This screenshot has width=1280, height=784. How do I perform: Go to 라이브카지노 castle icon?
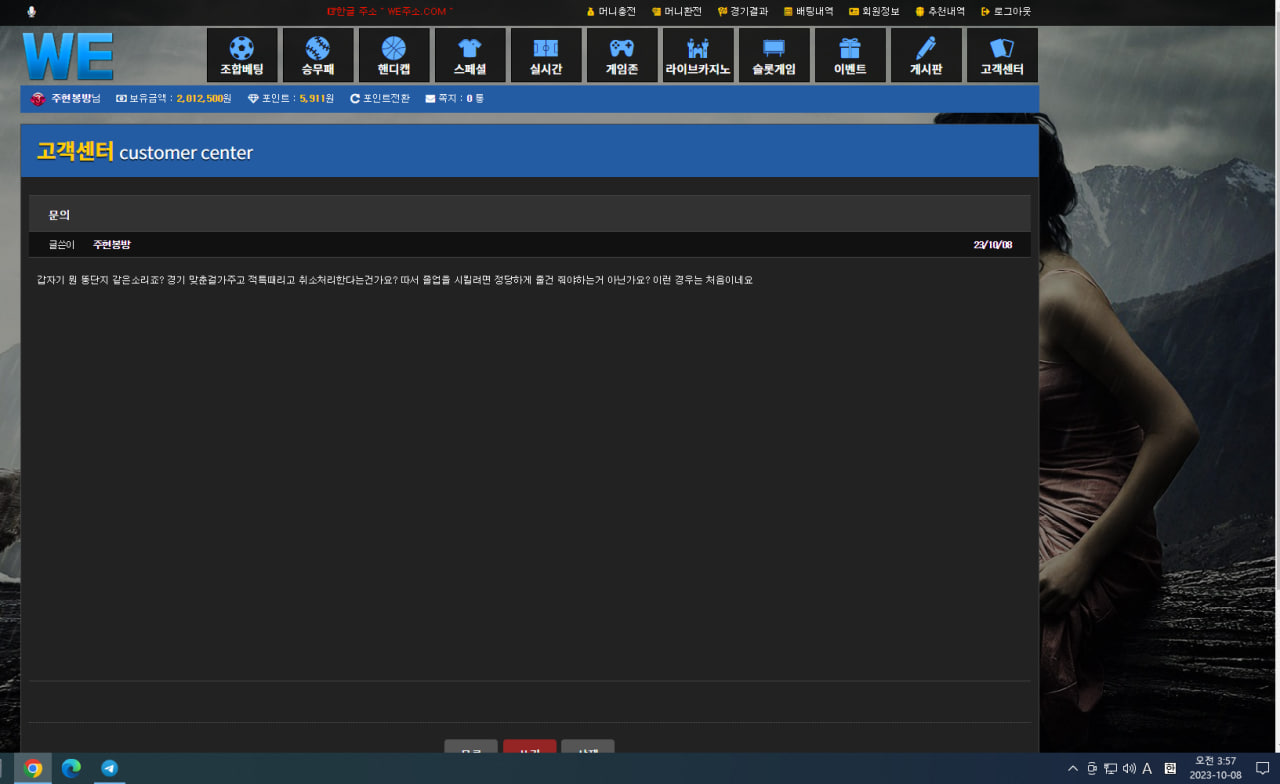[697, 48]
